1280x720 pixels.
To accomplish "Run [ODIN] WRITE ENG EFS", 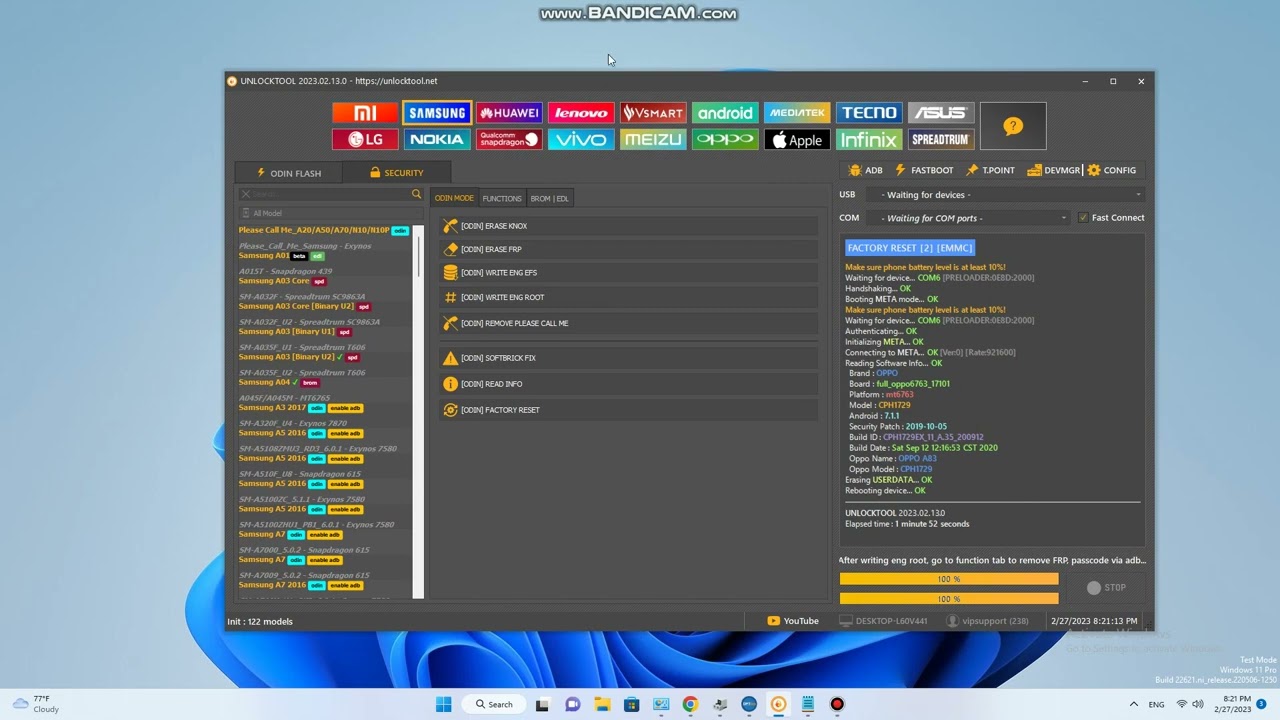I will coord(628,273).
